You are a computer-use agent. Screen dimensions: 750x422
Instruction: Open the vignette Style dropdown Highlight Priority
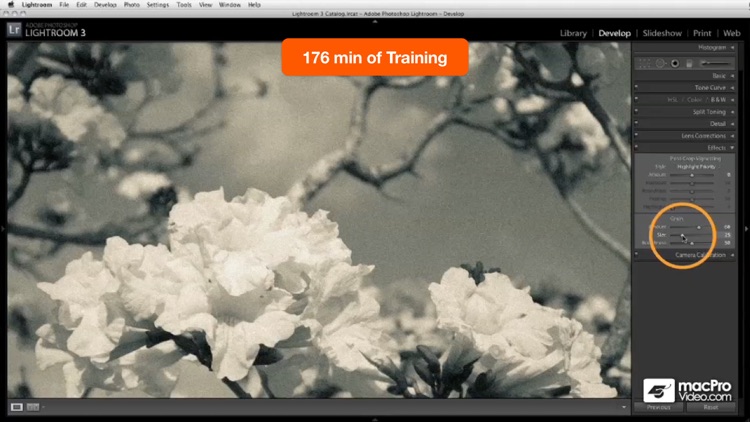(696, 167)
